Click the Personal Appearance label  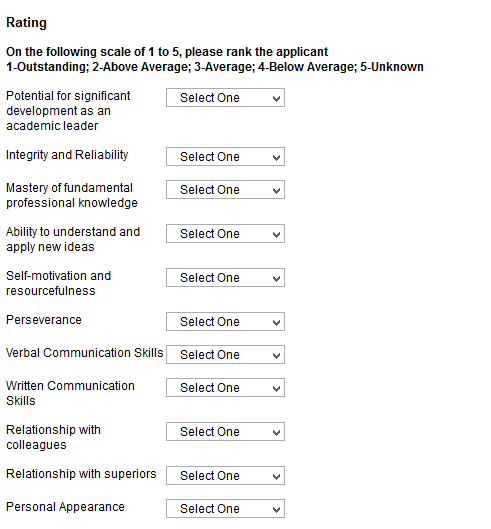65,507
